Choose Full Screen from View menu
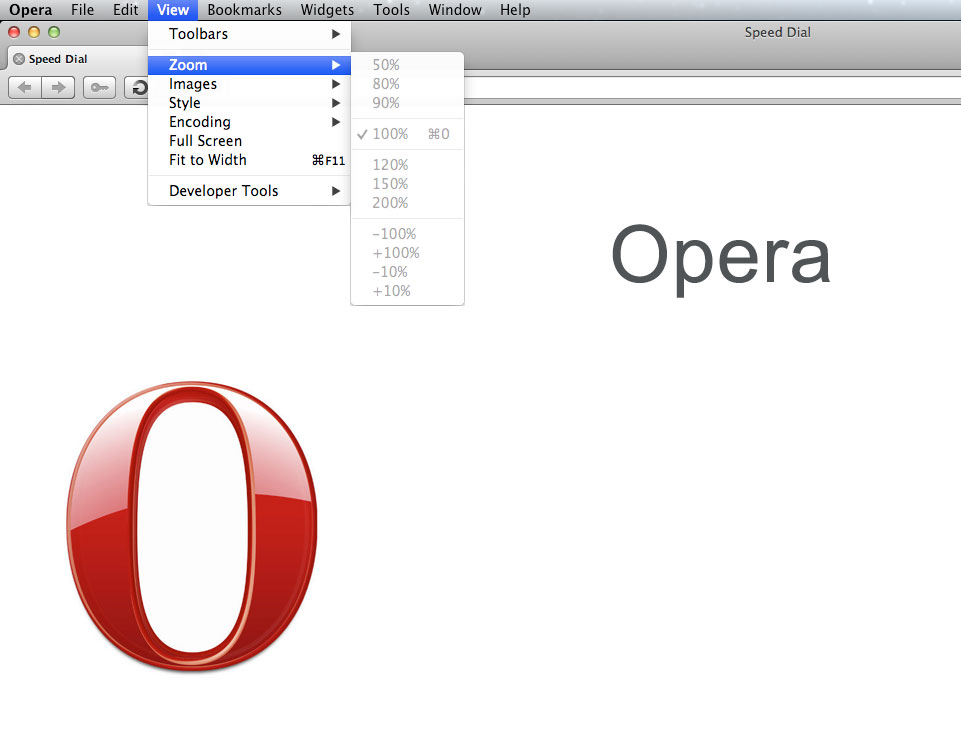 [249, 141]
